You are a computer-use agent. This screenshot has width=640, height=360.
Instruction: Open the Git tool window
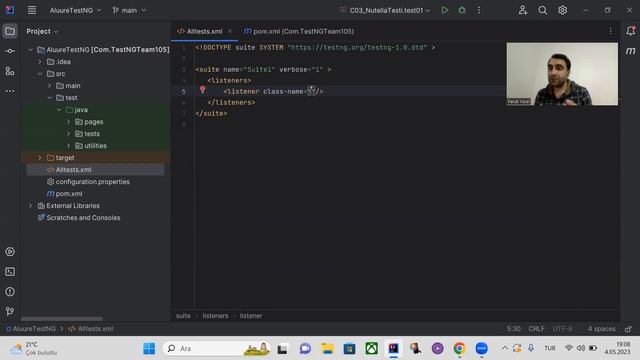coord(10,311)
